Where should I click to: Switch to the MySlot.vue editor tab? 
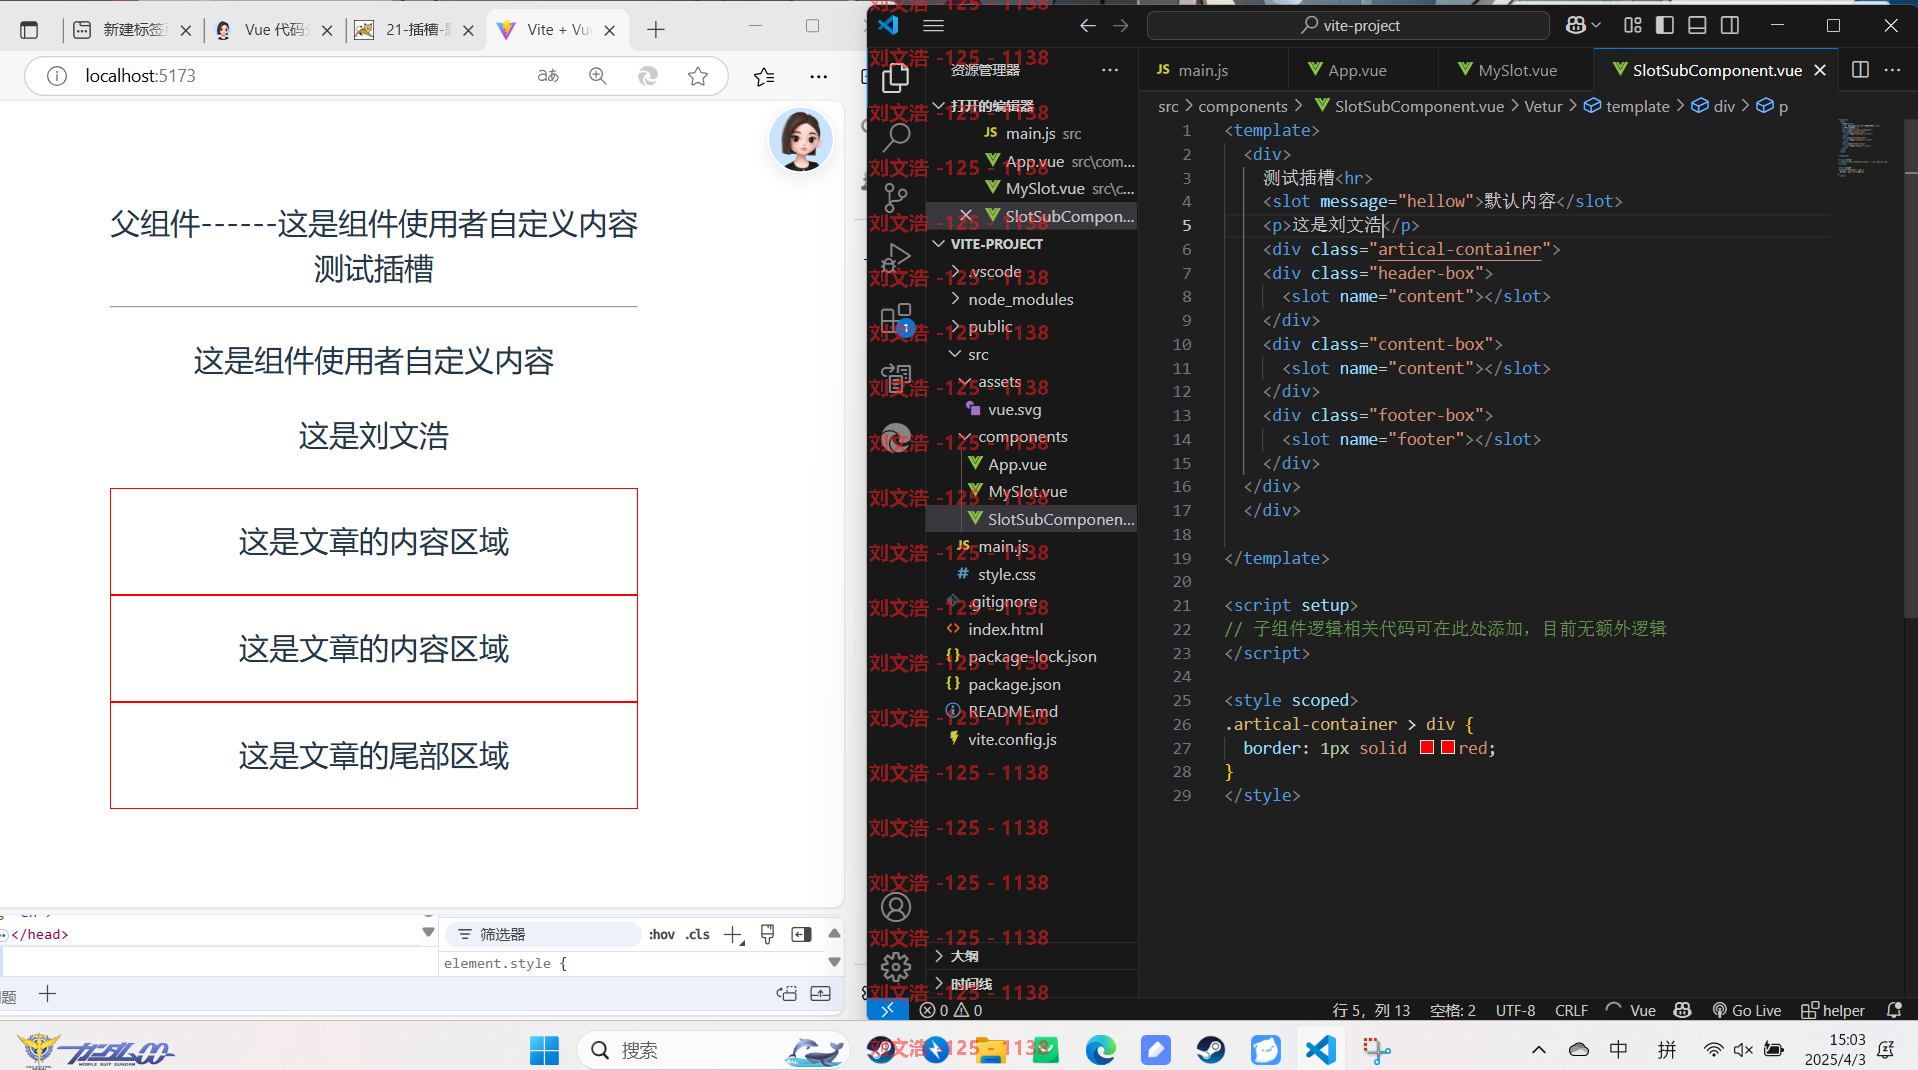[x=1516, y=70]
